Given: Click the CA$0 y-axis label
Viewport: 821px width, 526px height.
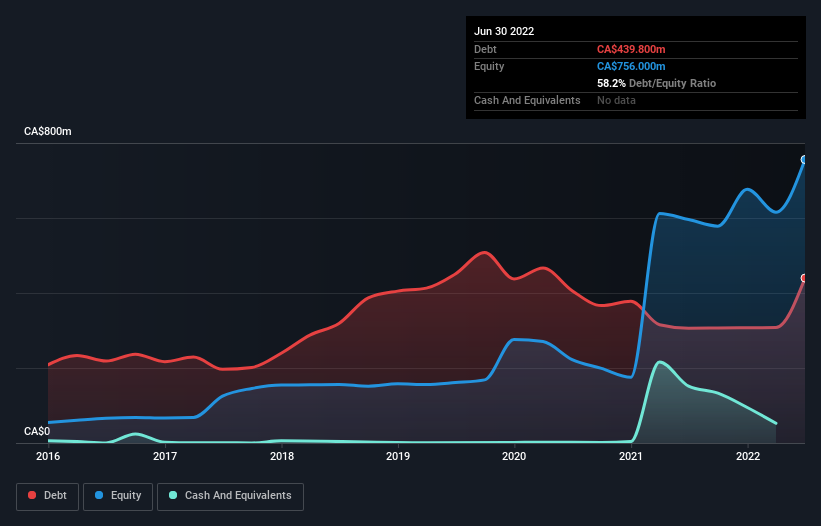Looking at the screenshot, I should [37, 431].
